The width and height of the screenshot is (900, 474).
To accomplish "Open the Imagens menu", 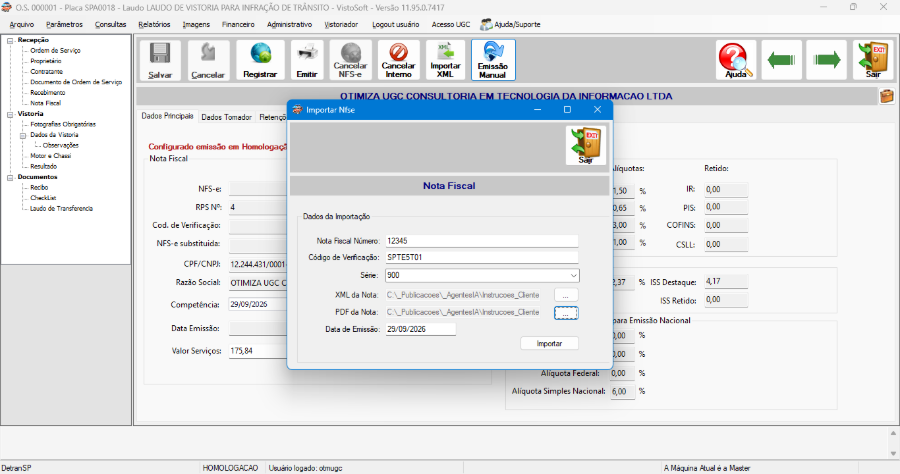I will (x=196, y=25).
